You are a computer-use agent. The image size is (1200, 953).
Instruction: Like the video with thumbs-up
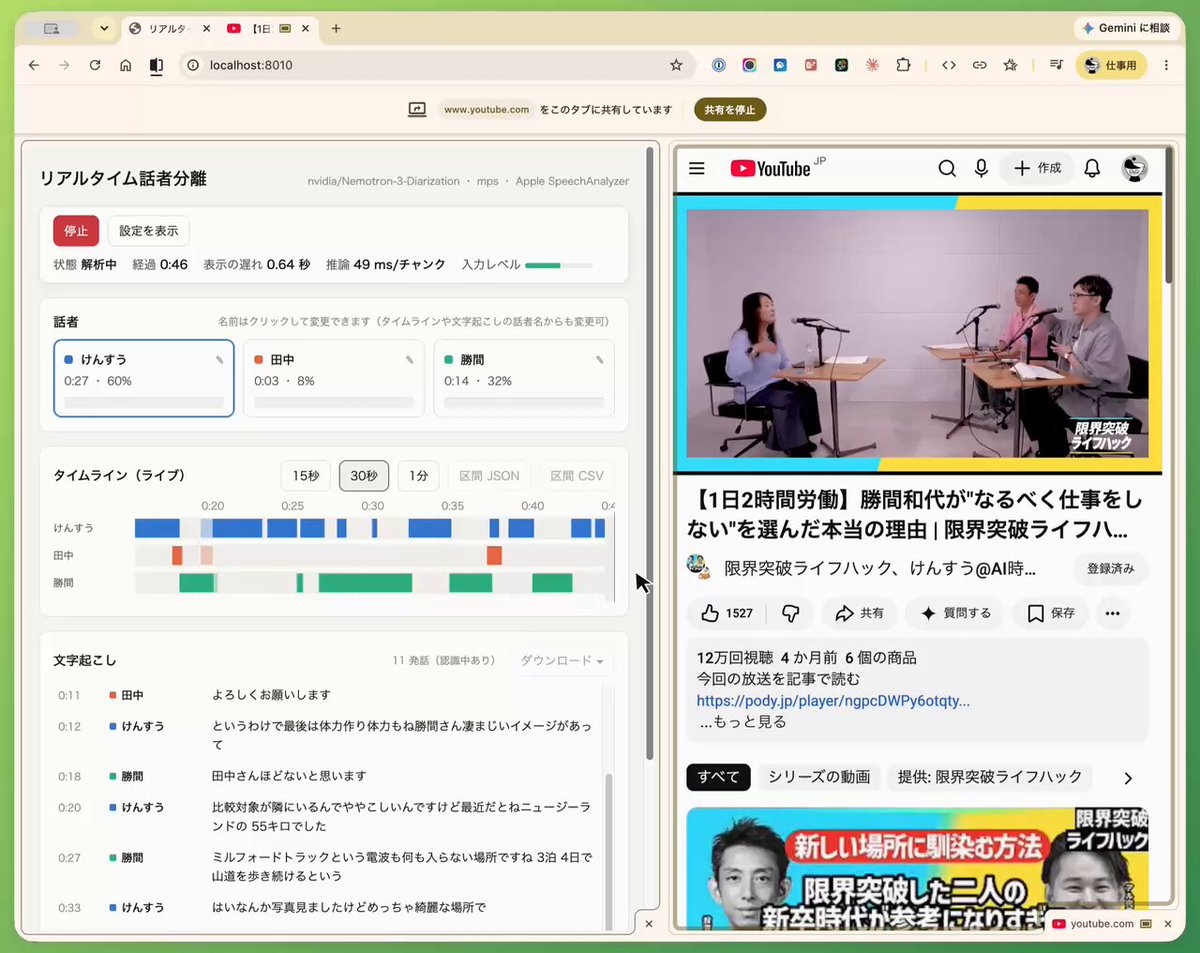(x=725, y=613)
